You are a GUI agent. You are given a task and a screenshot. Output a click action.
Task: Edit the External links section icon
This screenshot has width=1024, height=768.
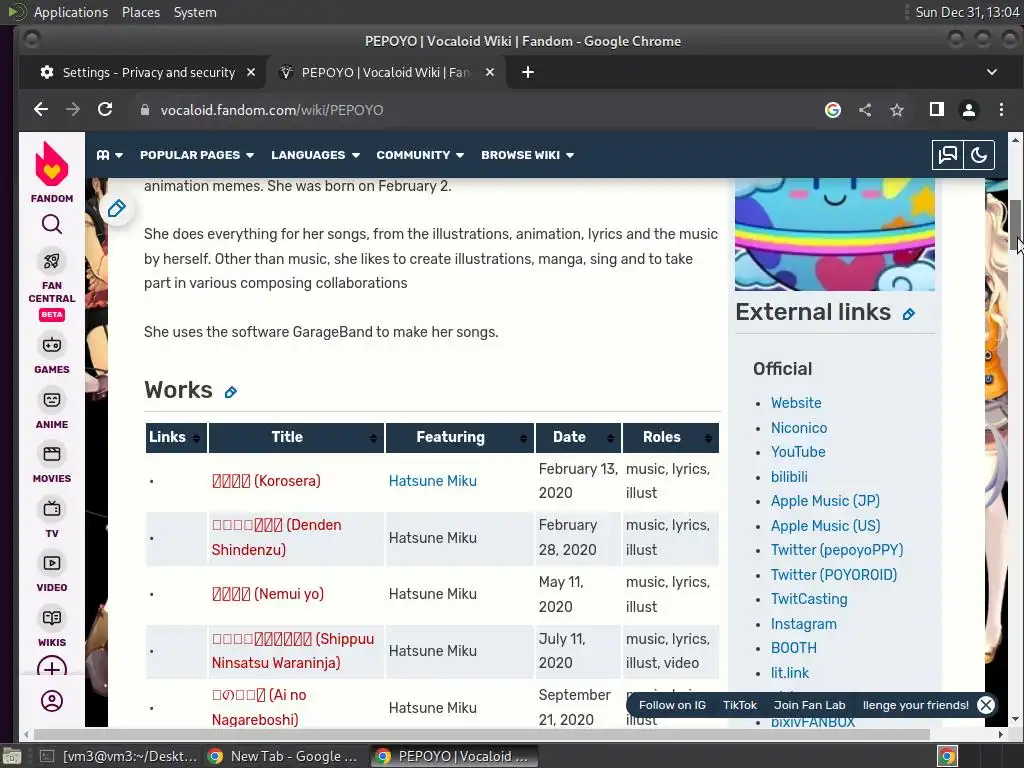908,314
